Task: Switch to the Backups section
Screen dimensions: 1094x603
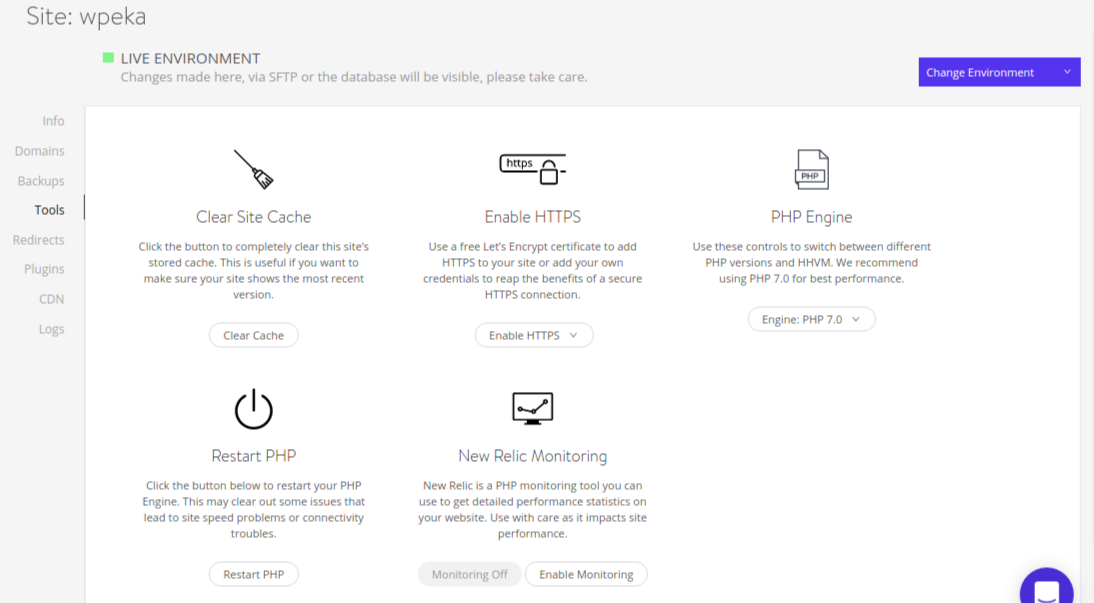Action: pos(40,181)
